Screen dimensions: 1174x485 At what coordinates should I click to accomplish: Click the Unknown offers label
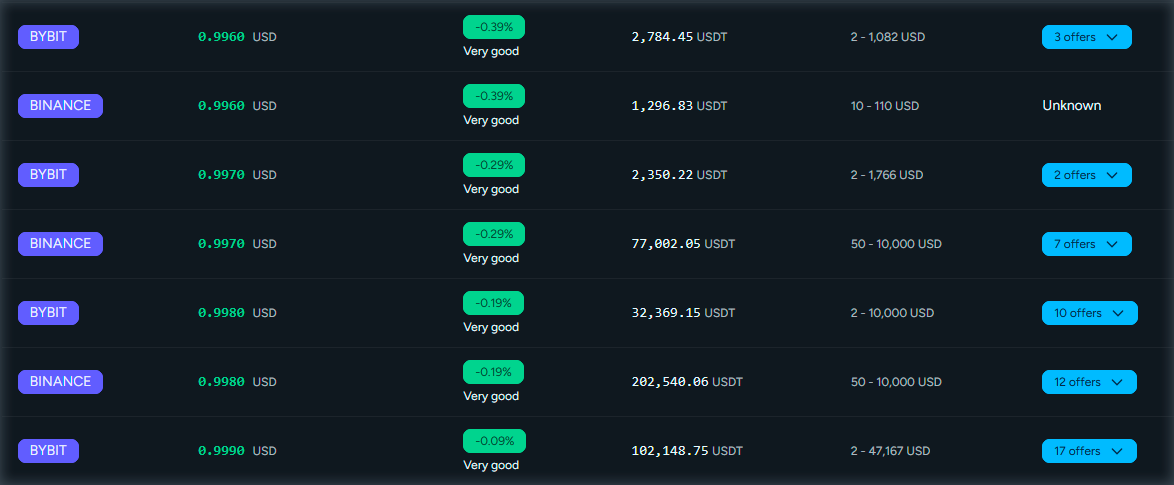(1071, 105)
